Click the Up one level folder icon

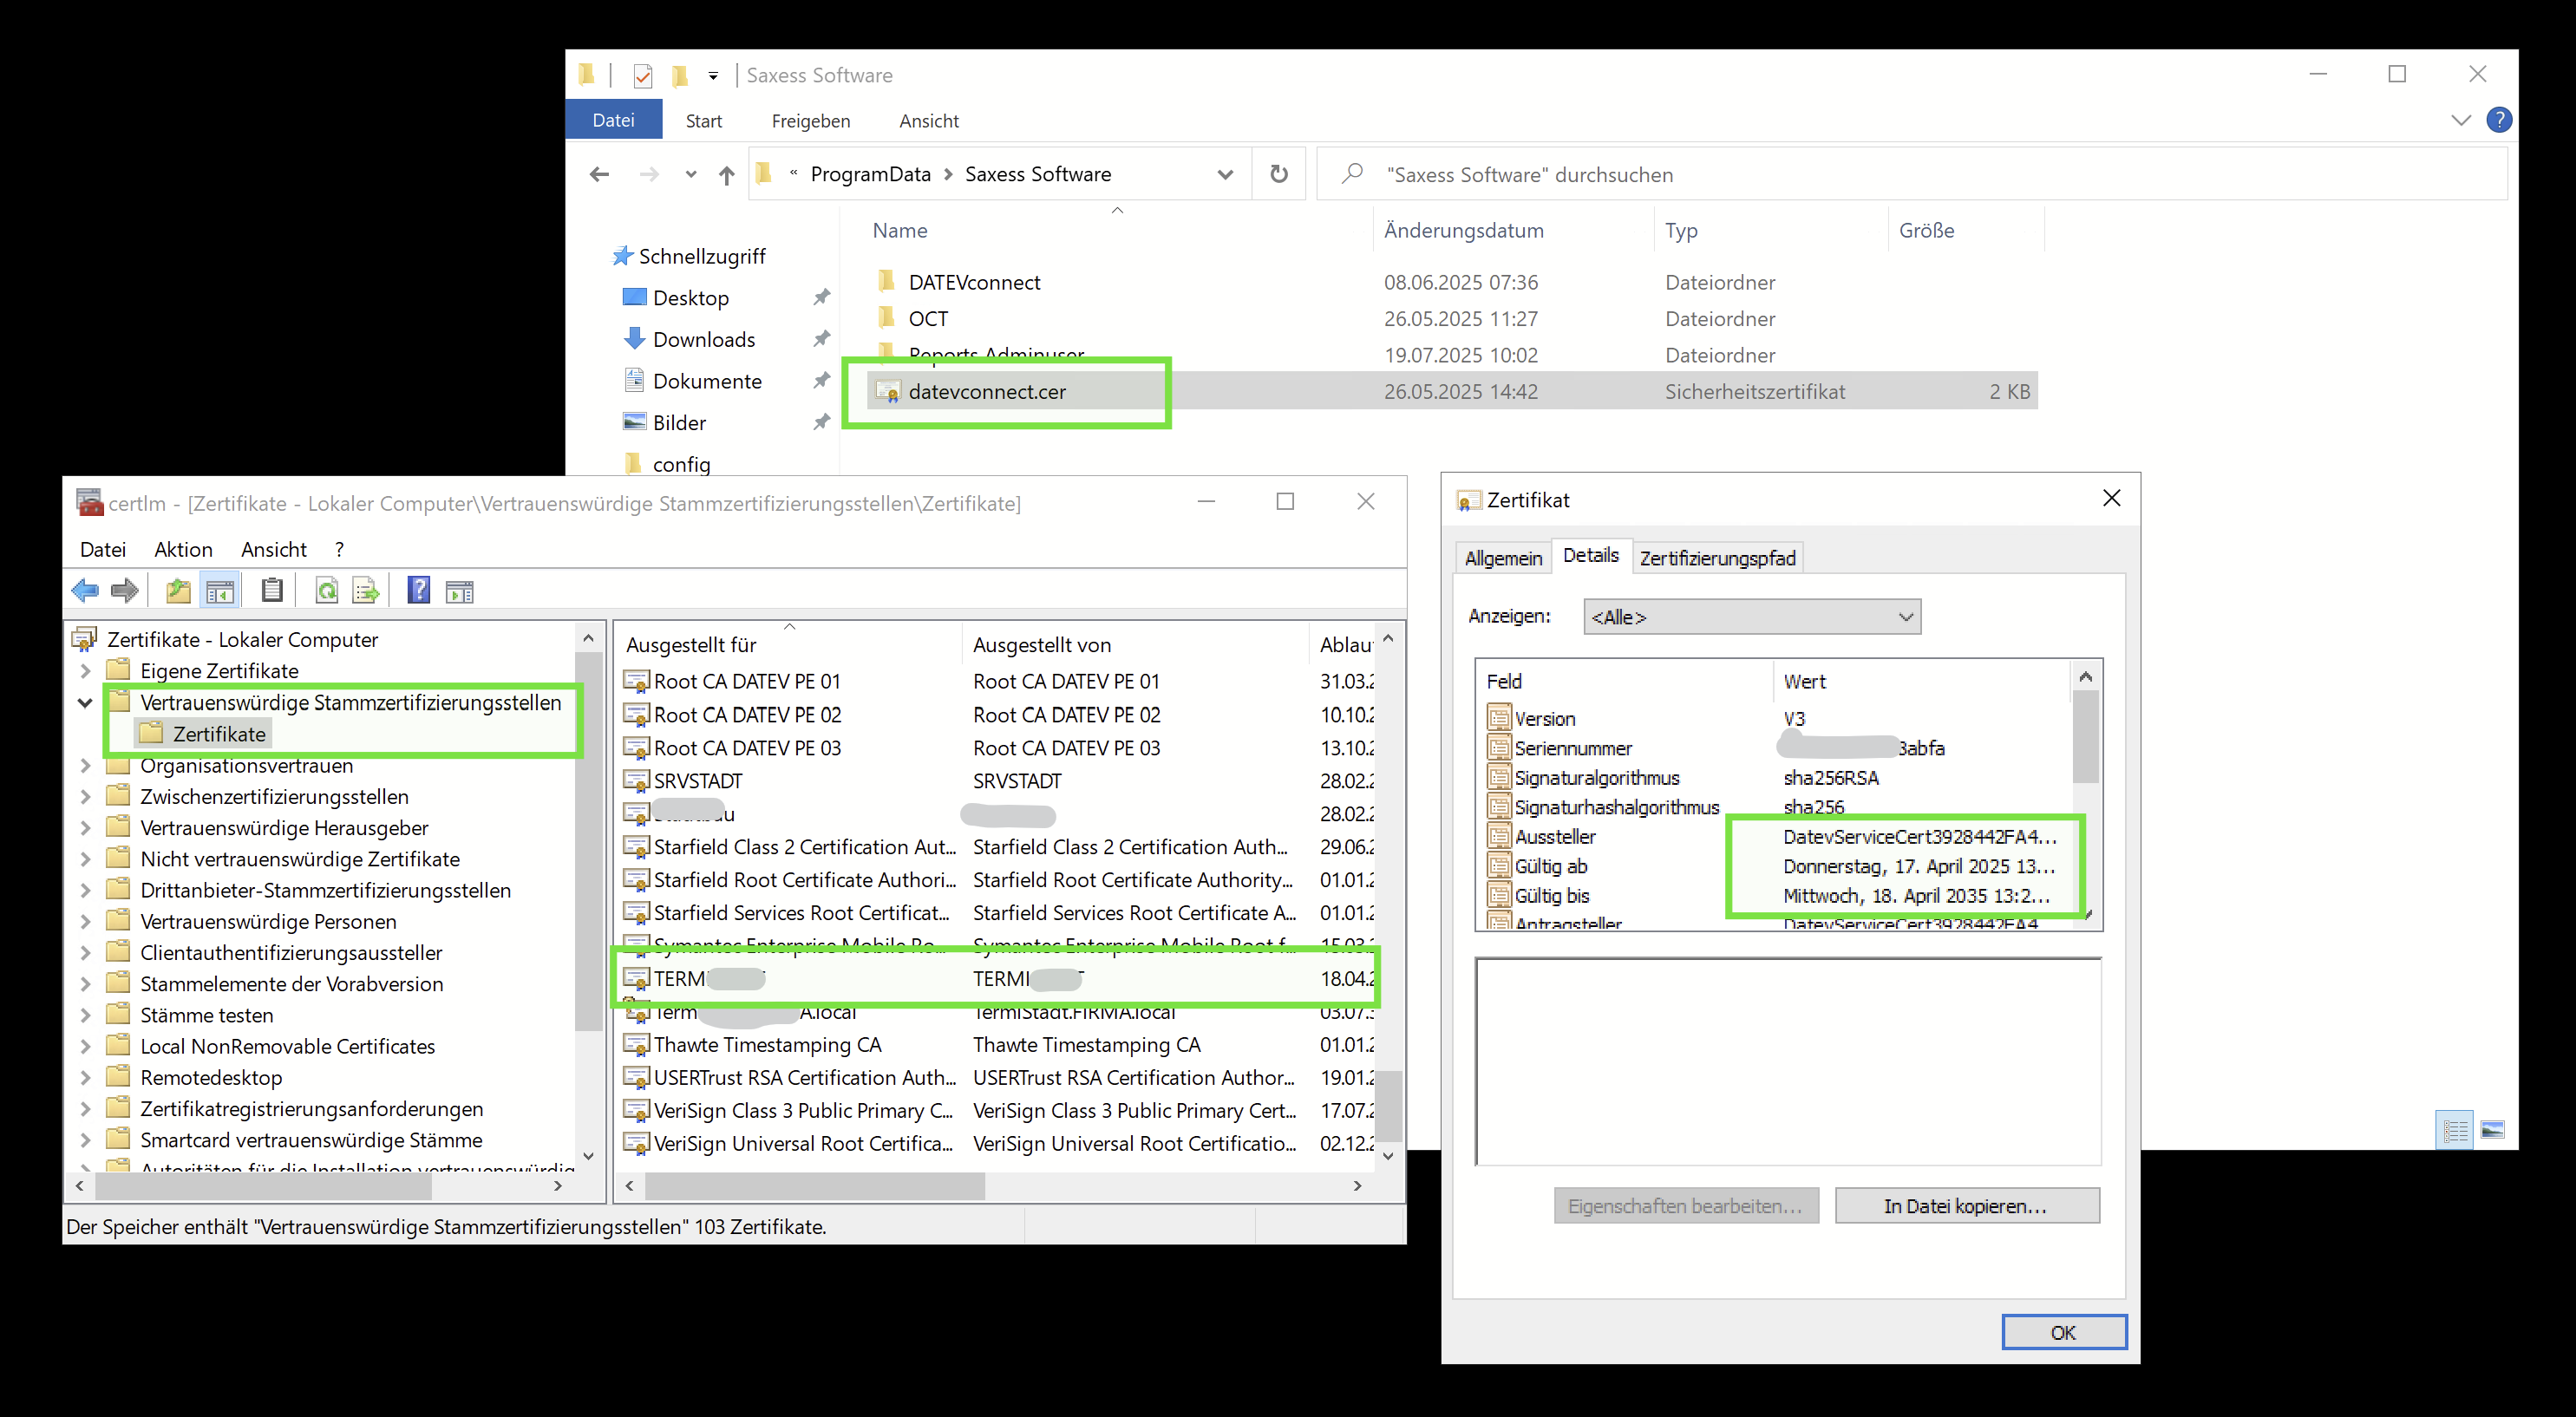click(x=178, y=591)
